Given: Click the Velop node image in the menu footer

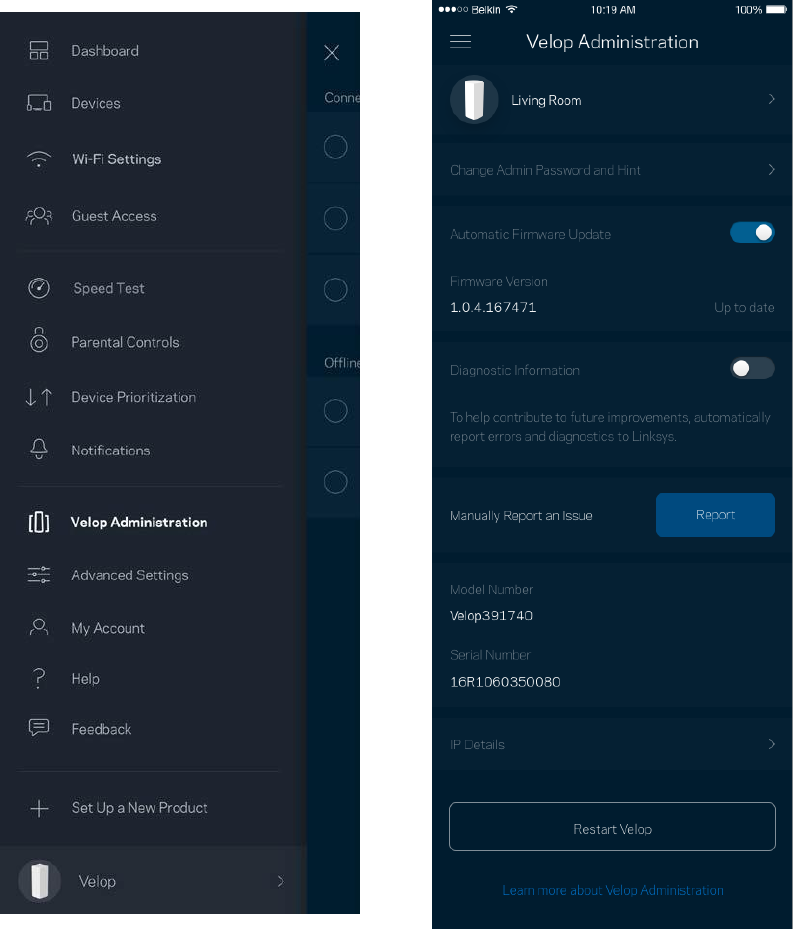Looking at the screenshot, I should coord(40,881).
